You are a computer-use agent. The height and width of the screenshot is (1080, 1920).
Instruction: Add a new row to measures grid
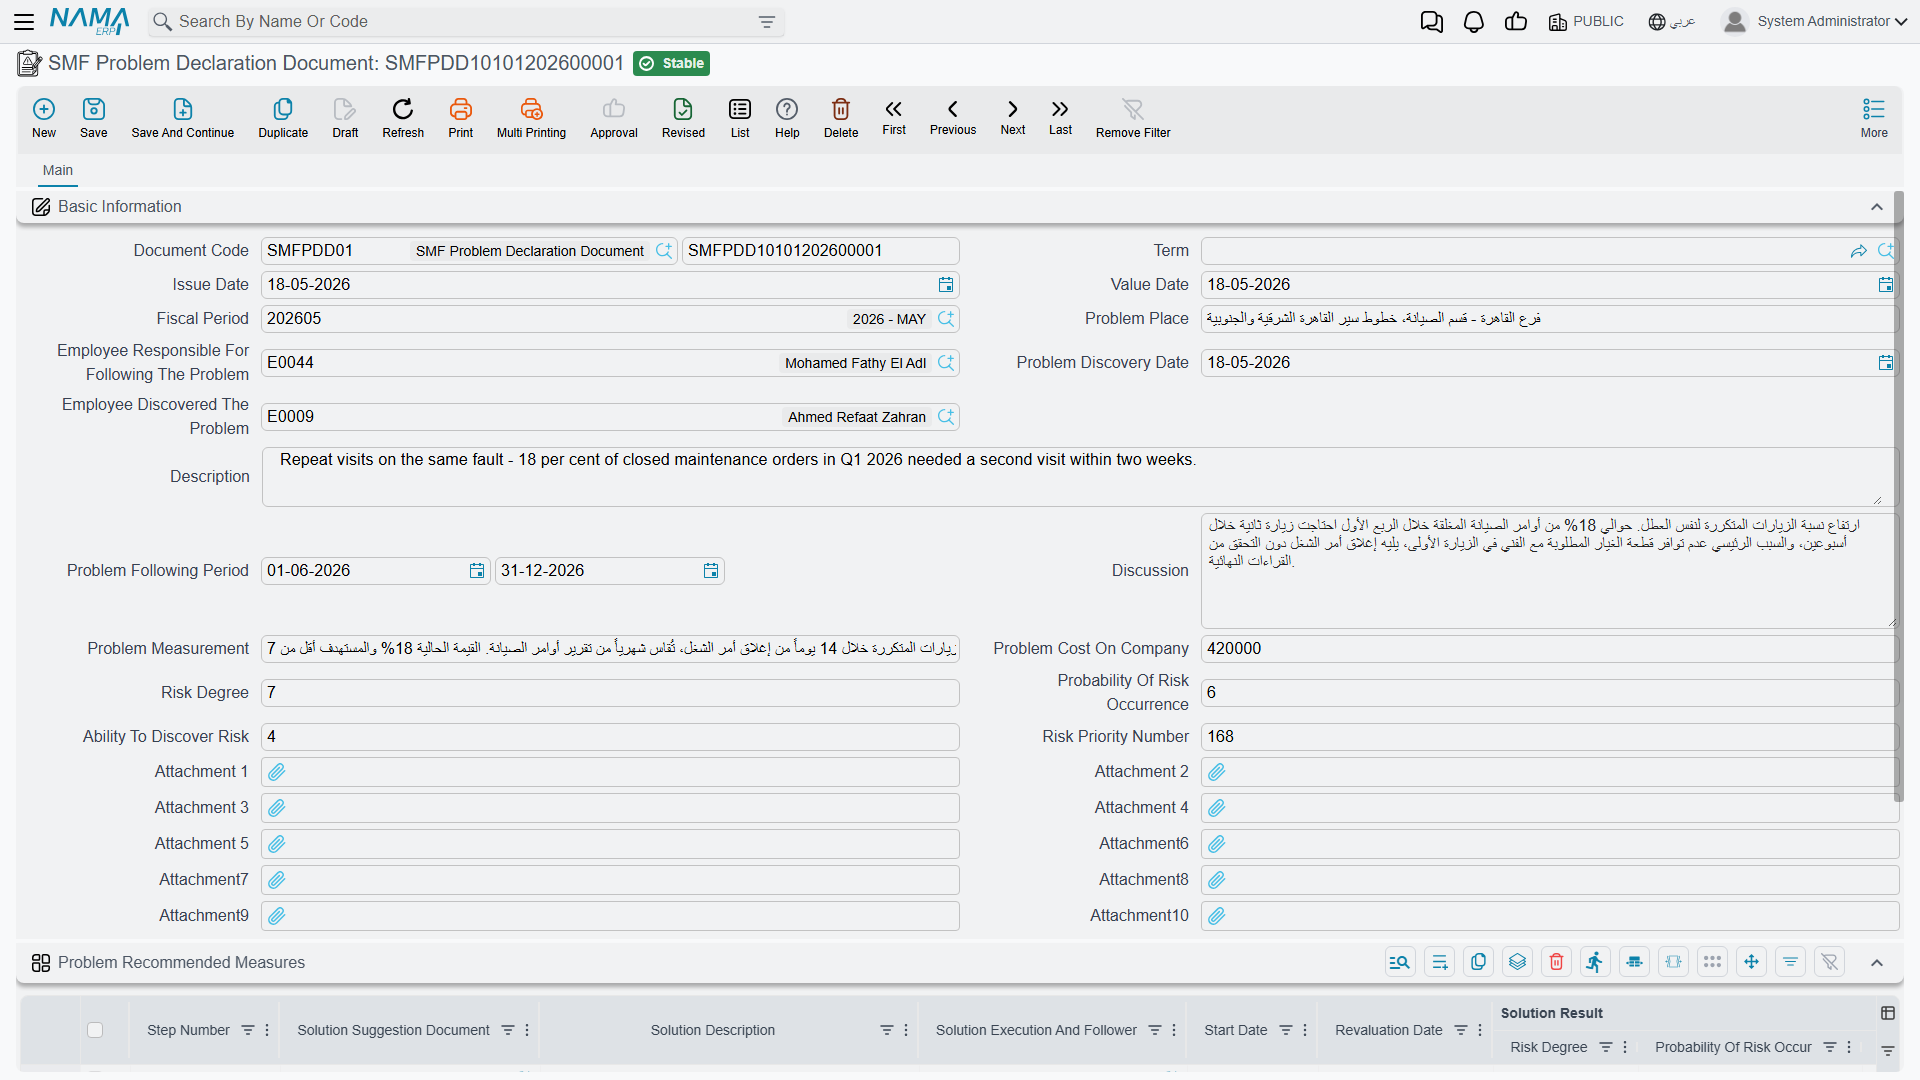(1440, 962)
